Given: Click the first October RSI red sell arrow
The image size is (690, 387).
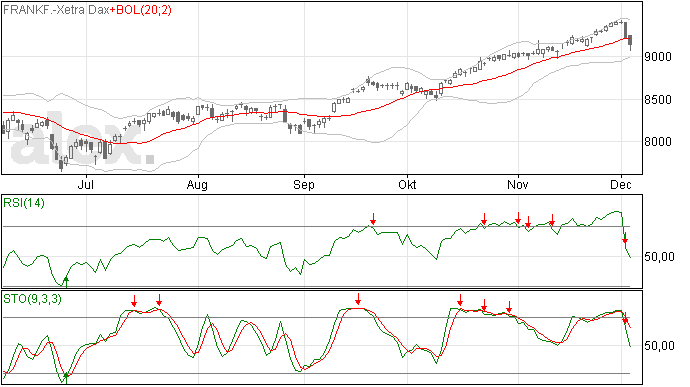Looking at the screenshot, I should pyautogui.click(x=484, y=219).
